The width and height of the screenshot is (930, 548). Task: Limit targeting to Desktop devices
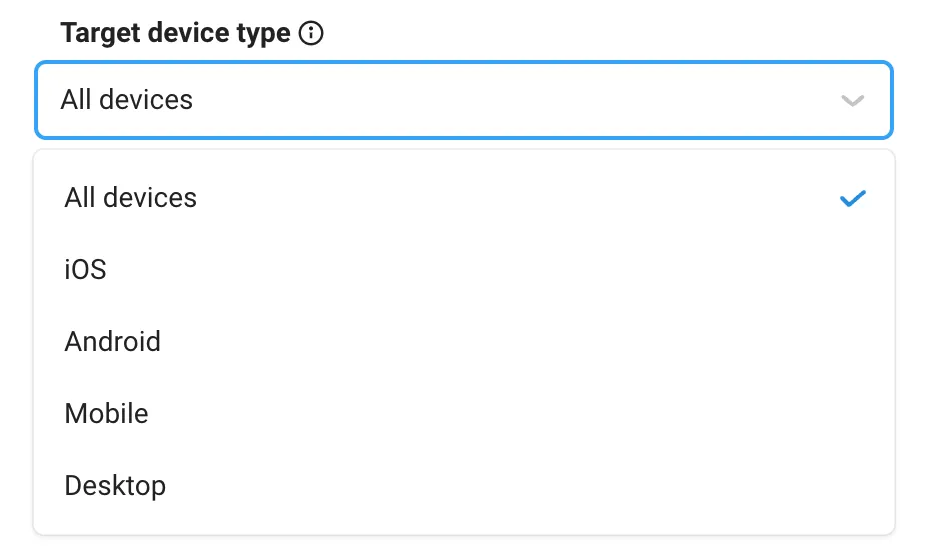coord(464,486)
